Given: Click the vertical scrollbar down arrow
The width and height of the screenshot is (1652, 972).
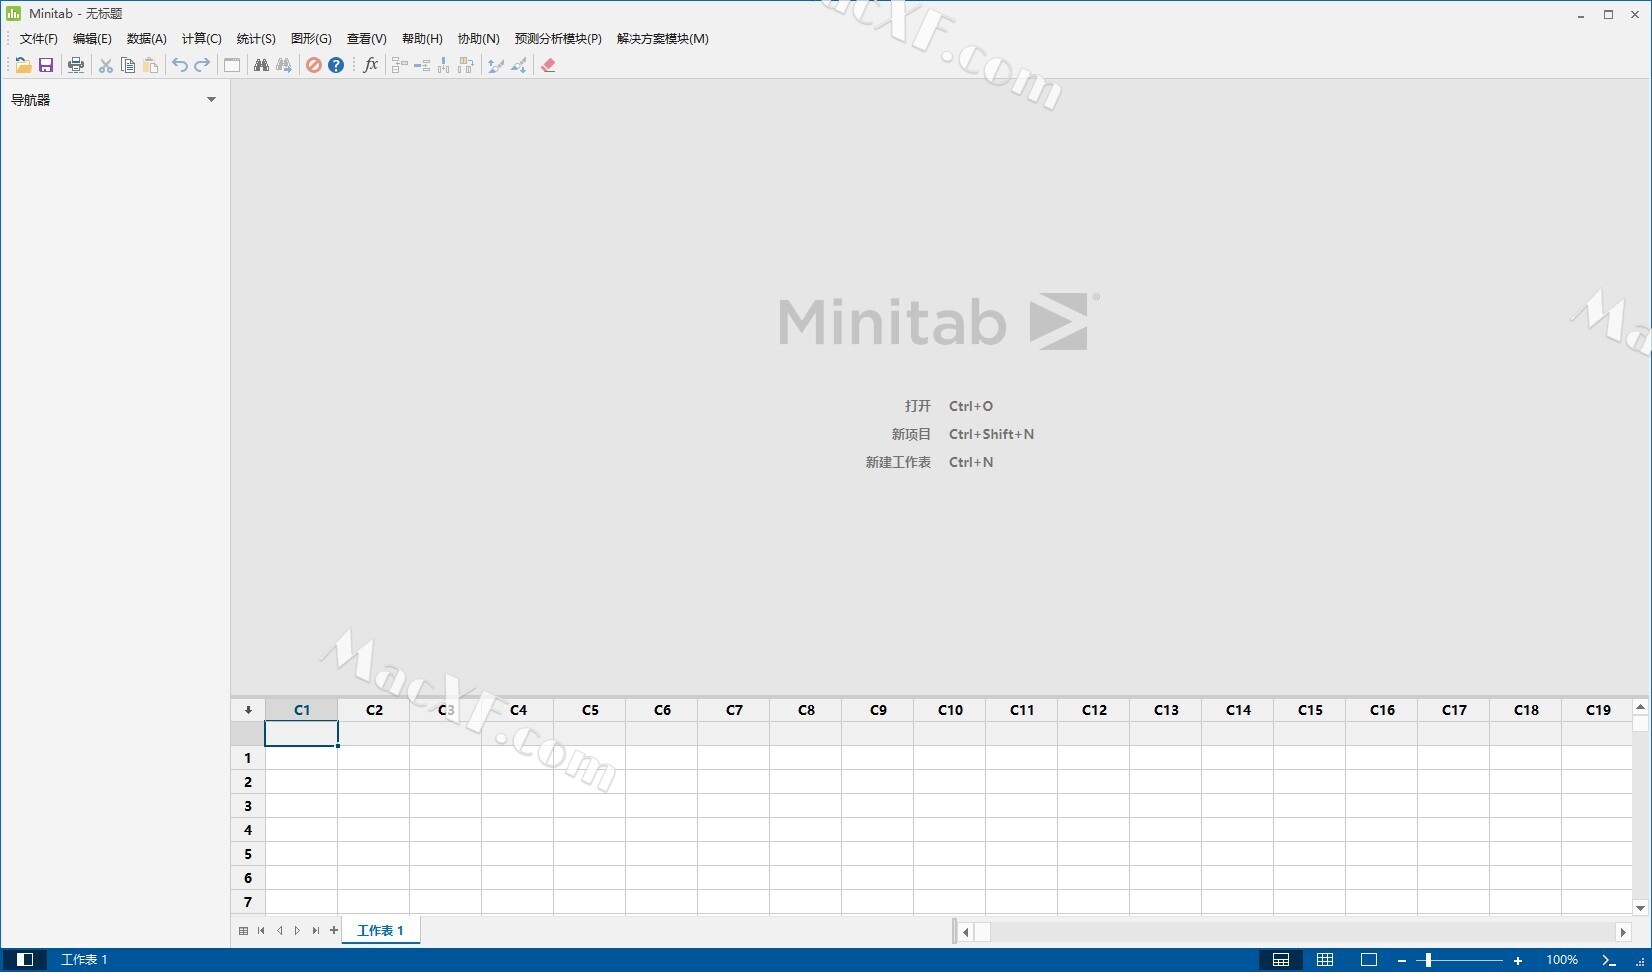Looking at the screenshot, I should point(1641,908).
